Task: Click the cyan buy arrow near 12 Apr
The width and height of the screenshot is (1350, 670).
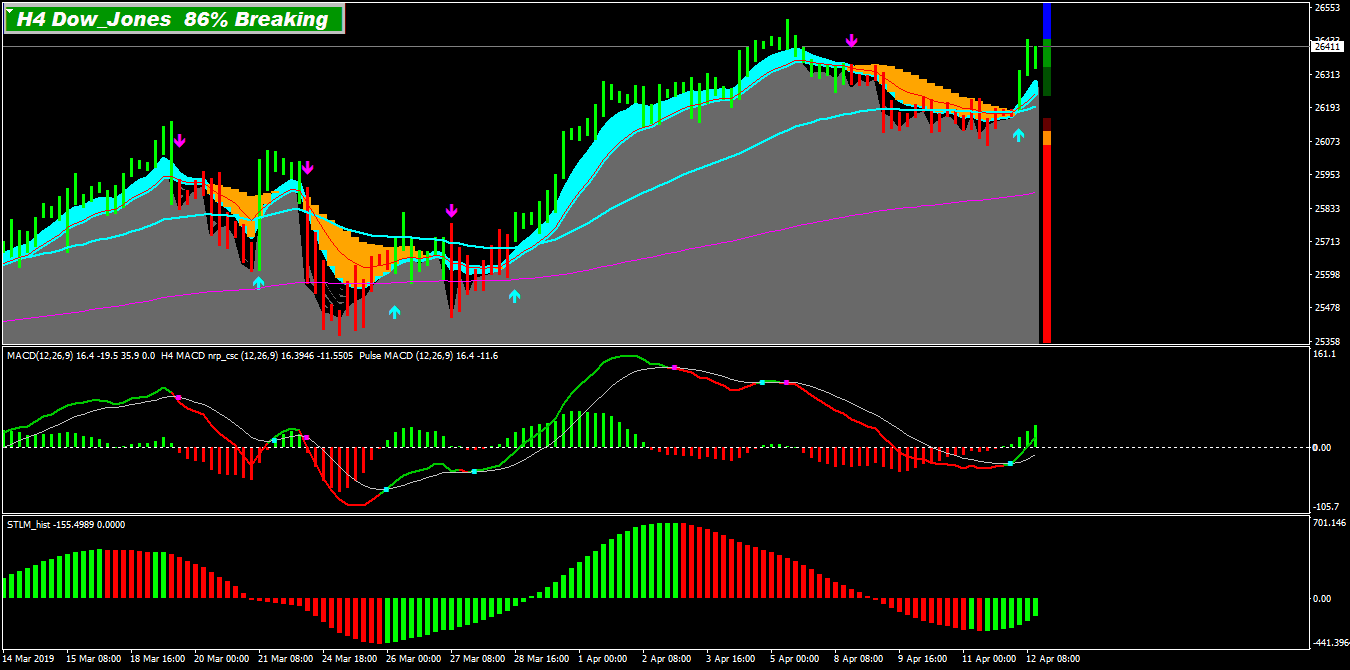Action: 1018,135
